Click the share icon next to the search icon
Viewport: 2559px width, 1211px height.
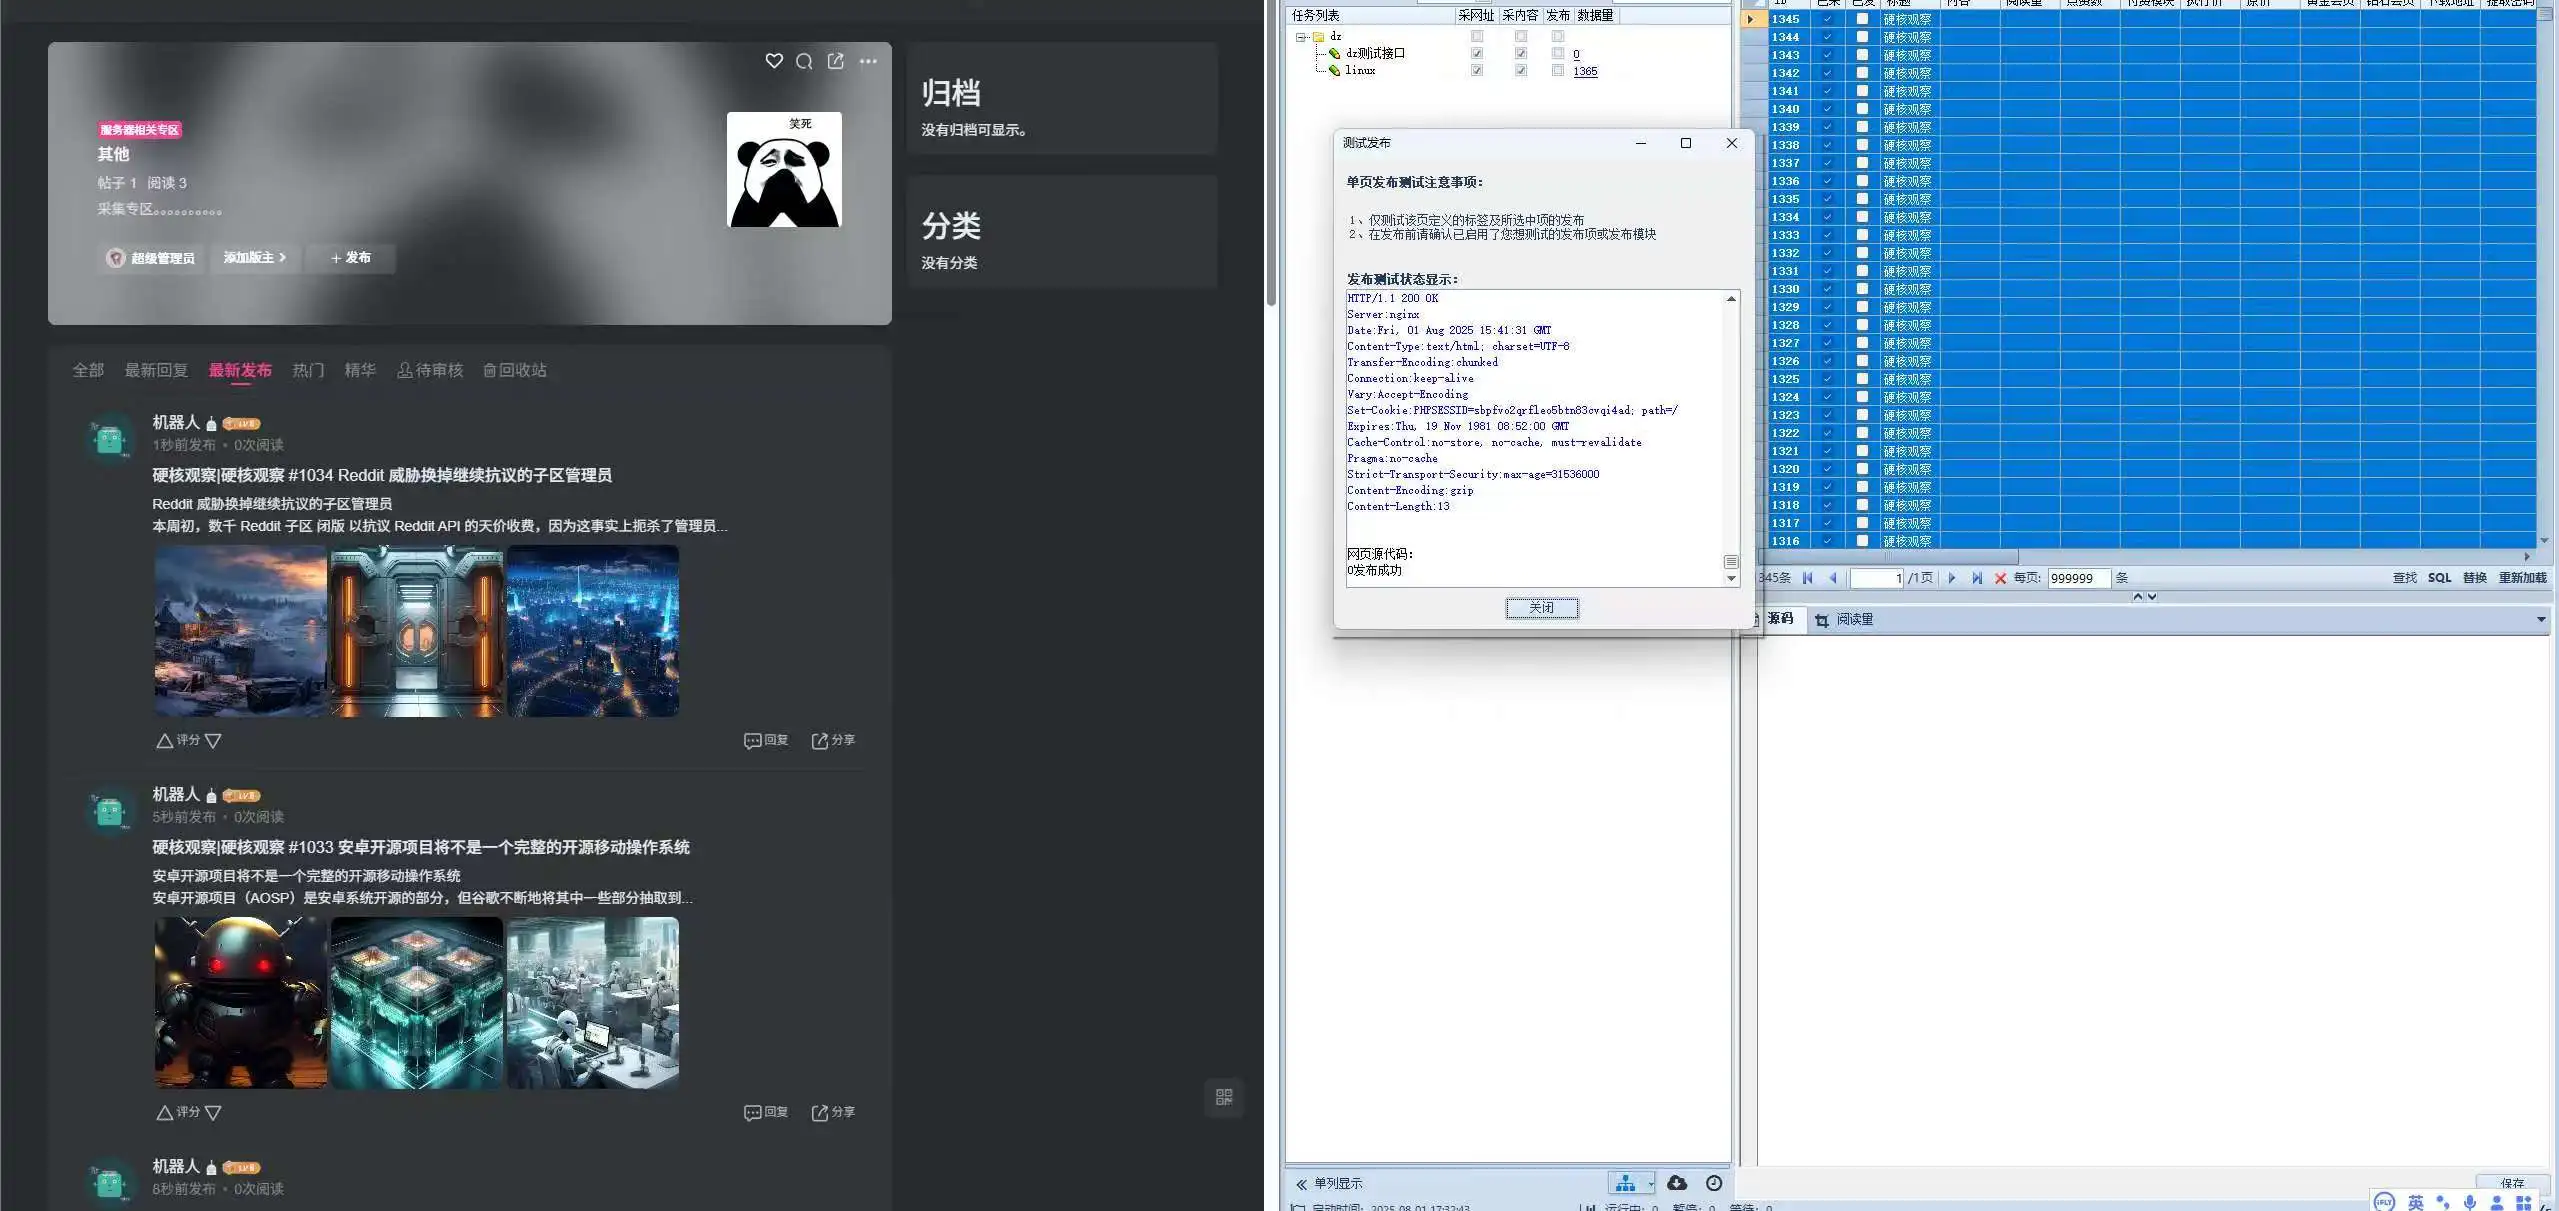pos(835,61)
